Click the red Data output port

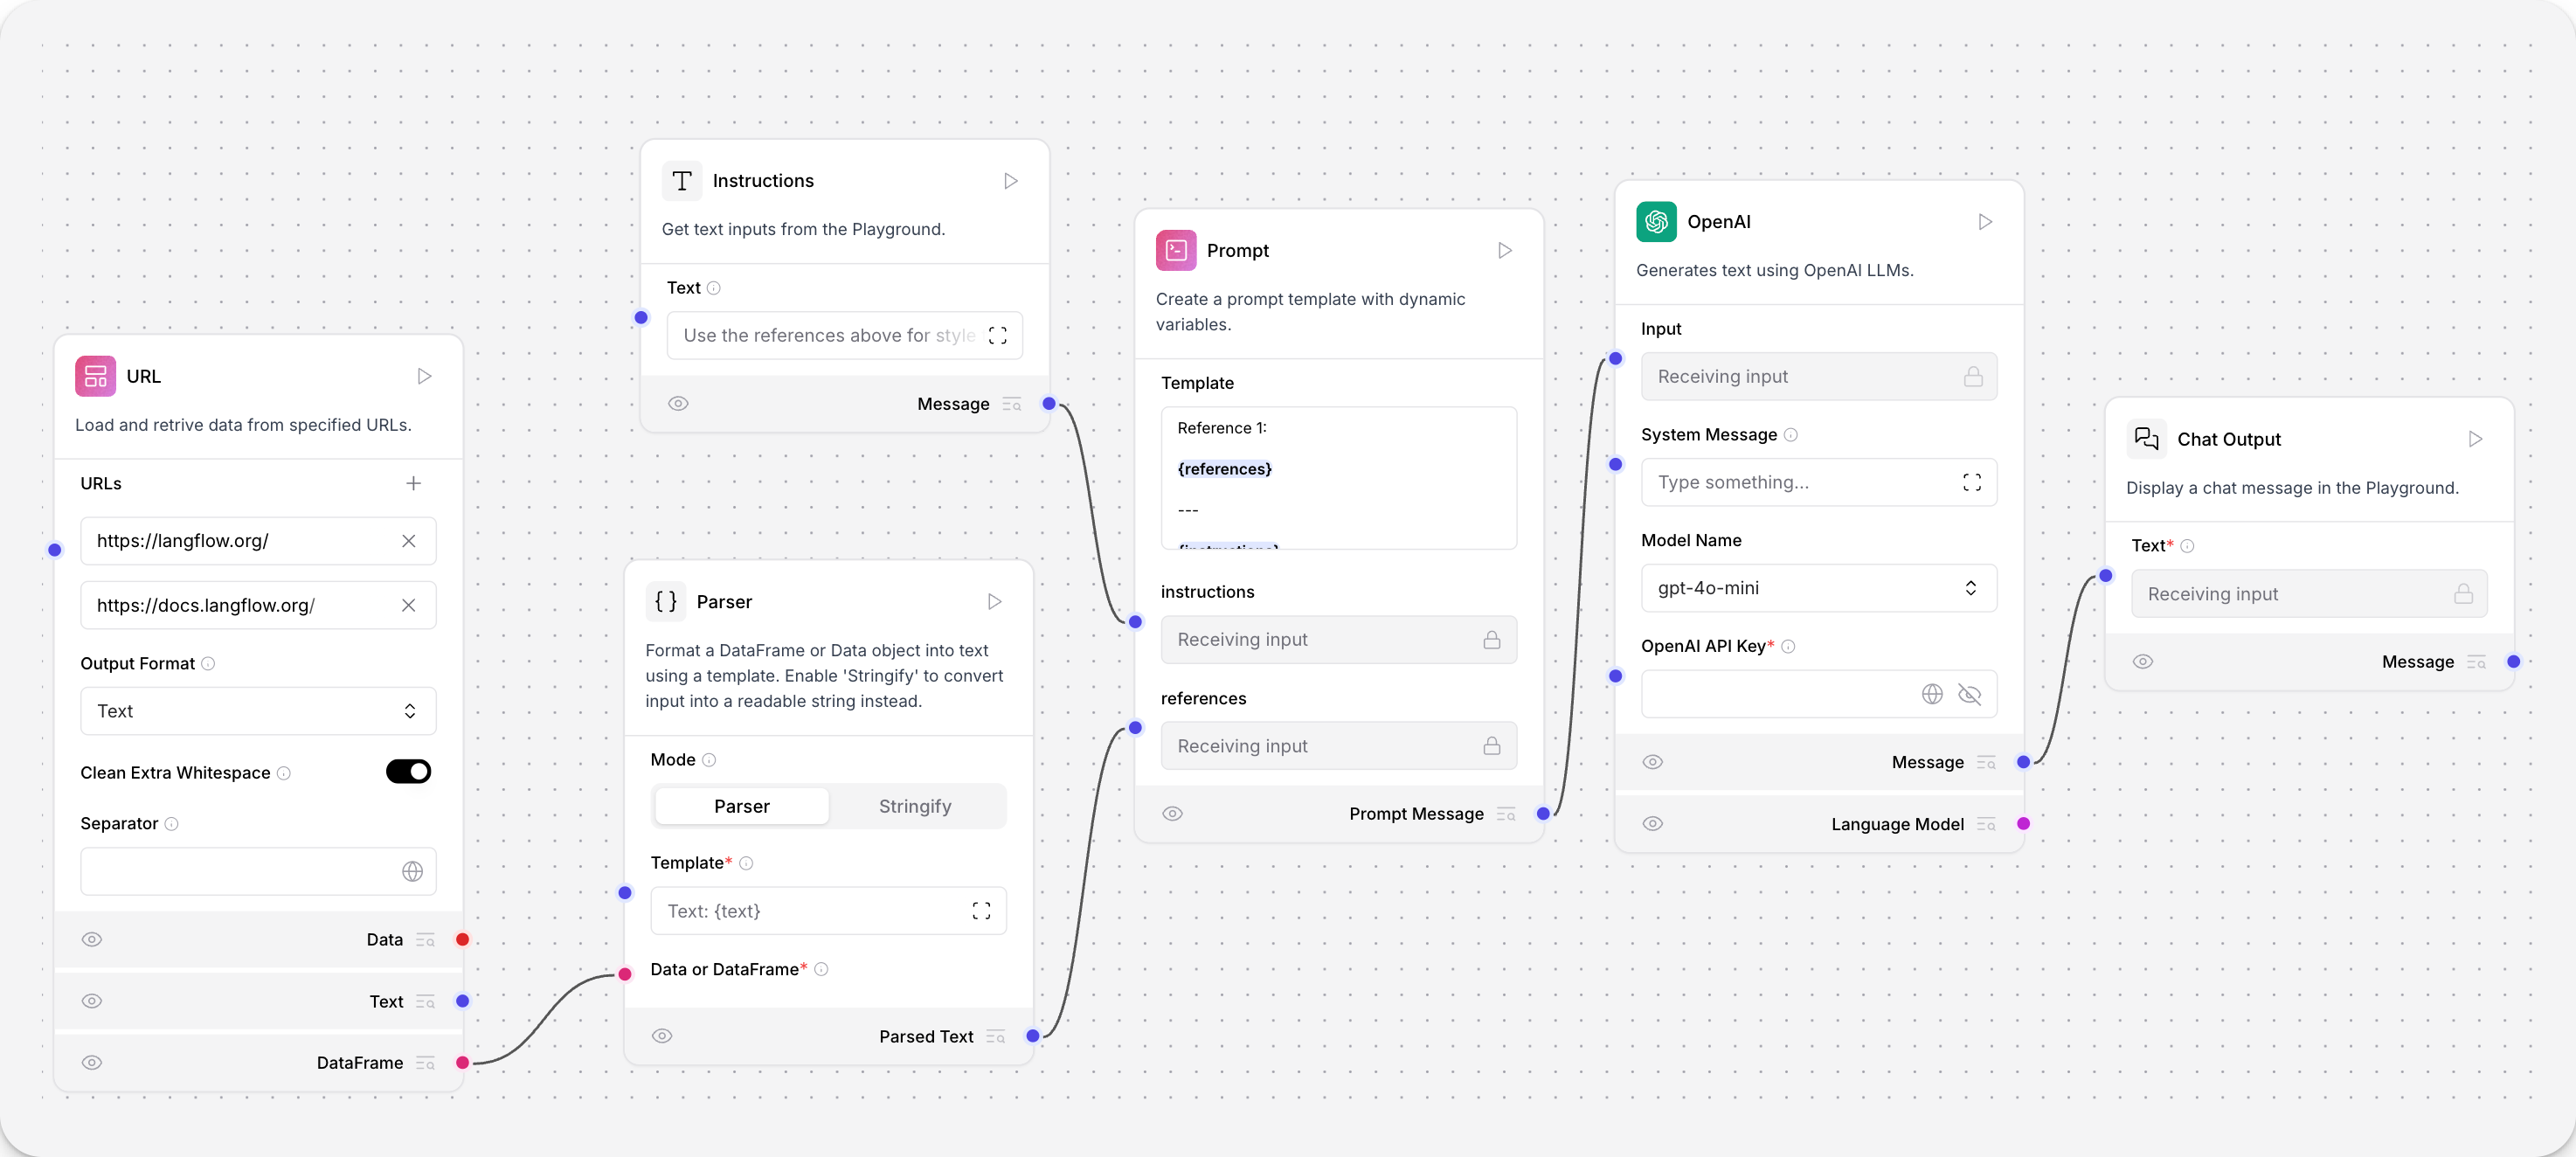pos(462,940)
